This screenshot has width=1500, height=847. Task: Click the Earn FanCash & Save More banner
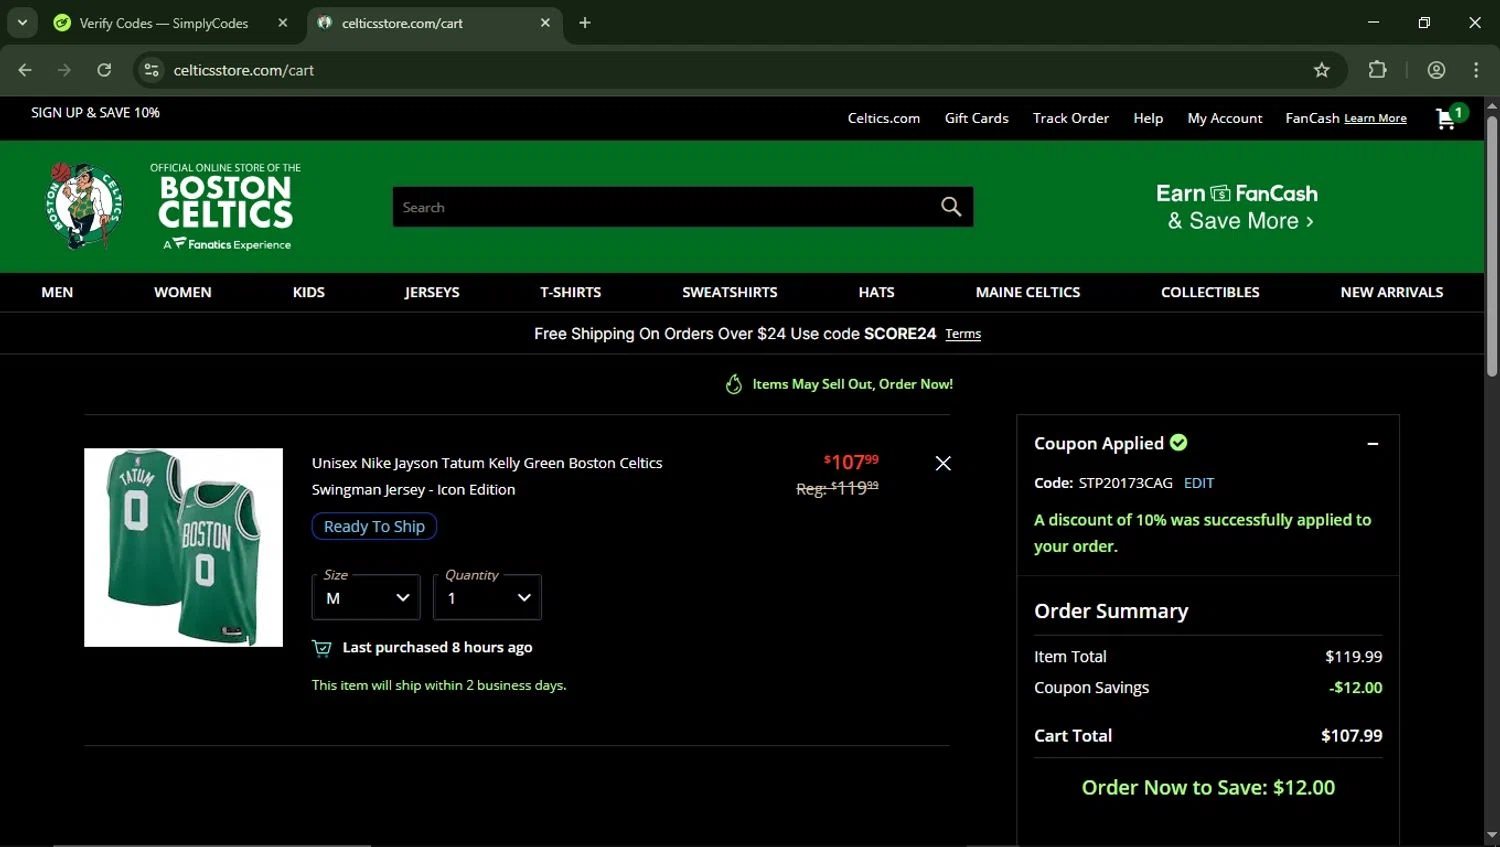1238,207
